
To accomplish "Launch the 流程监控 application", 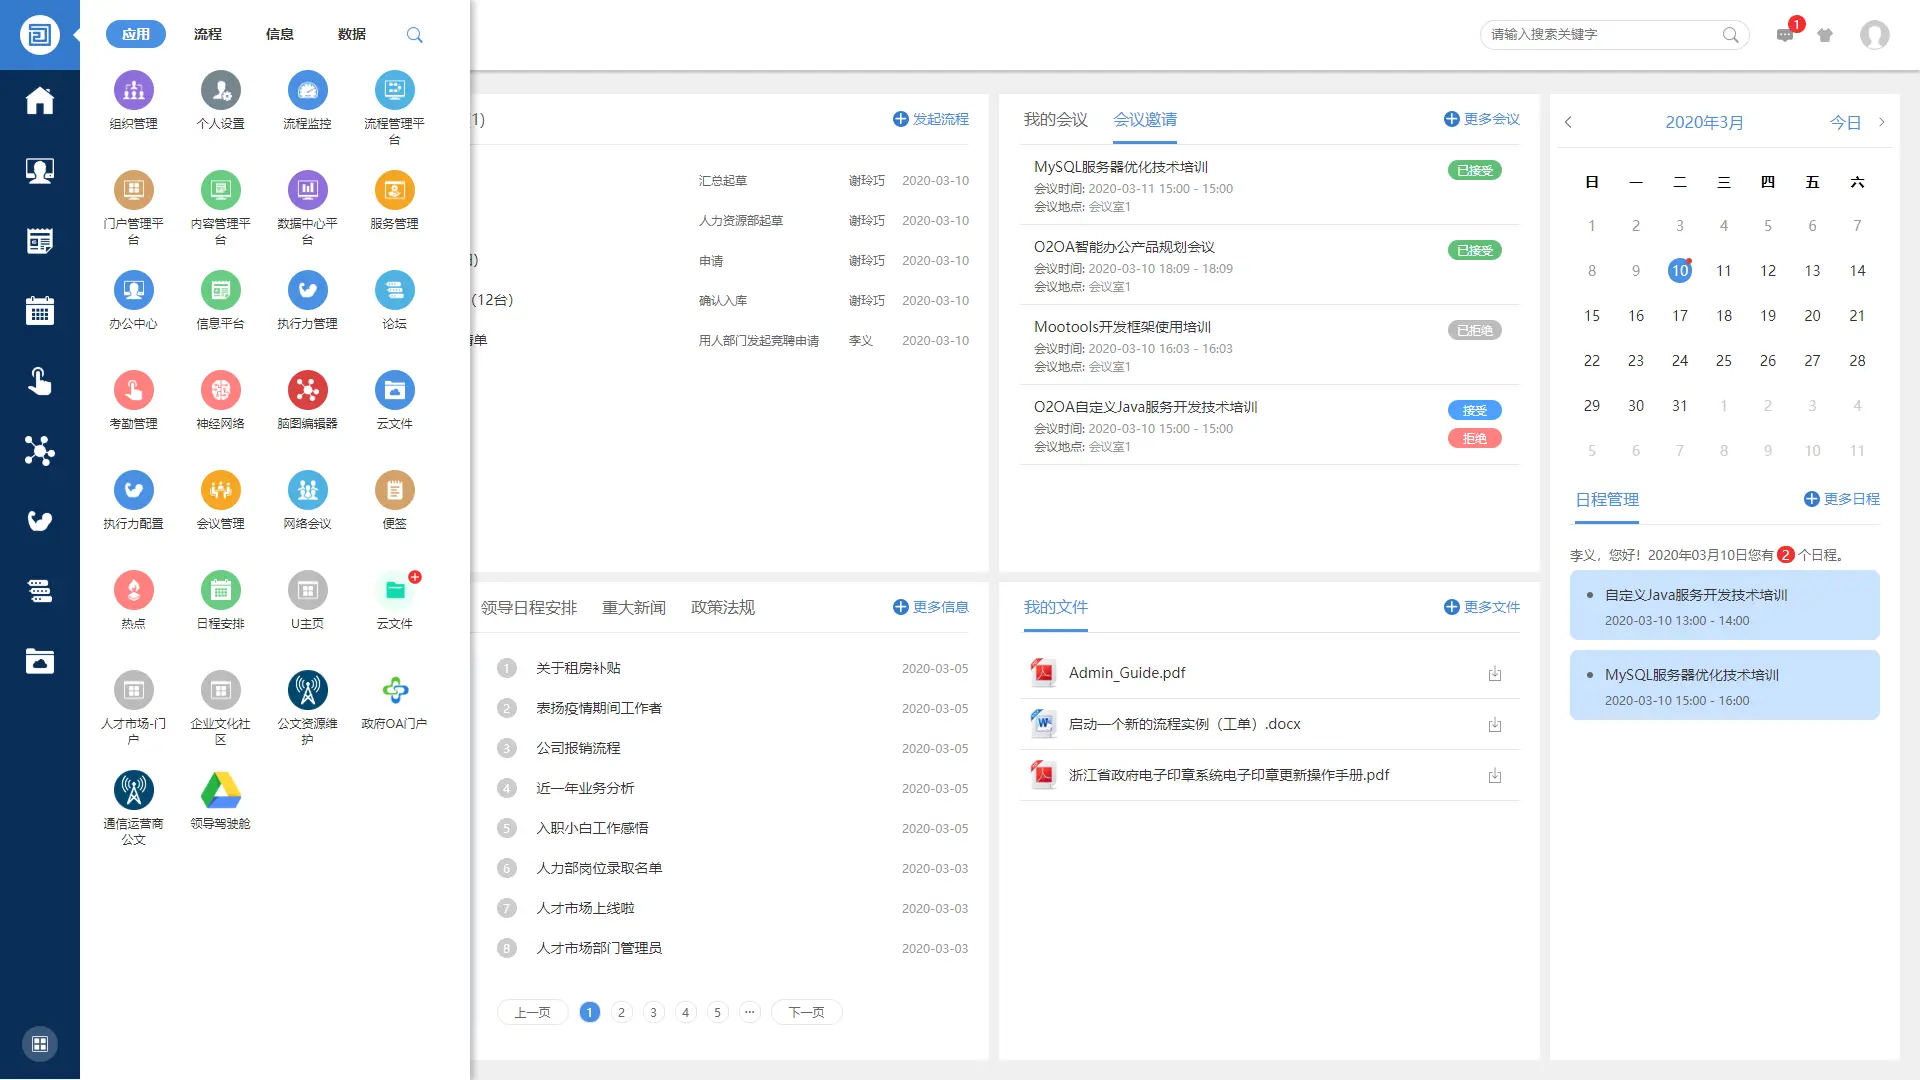I will pos(307,91).
